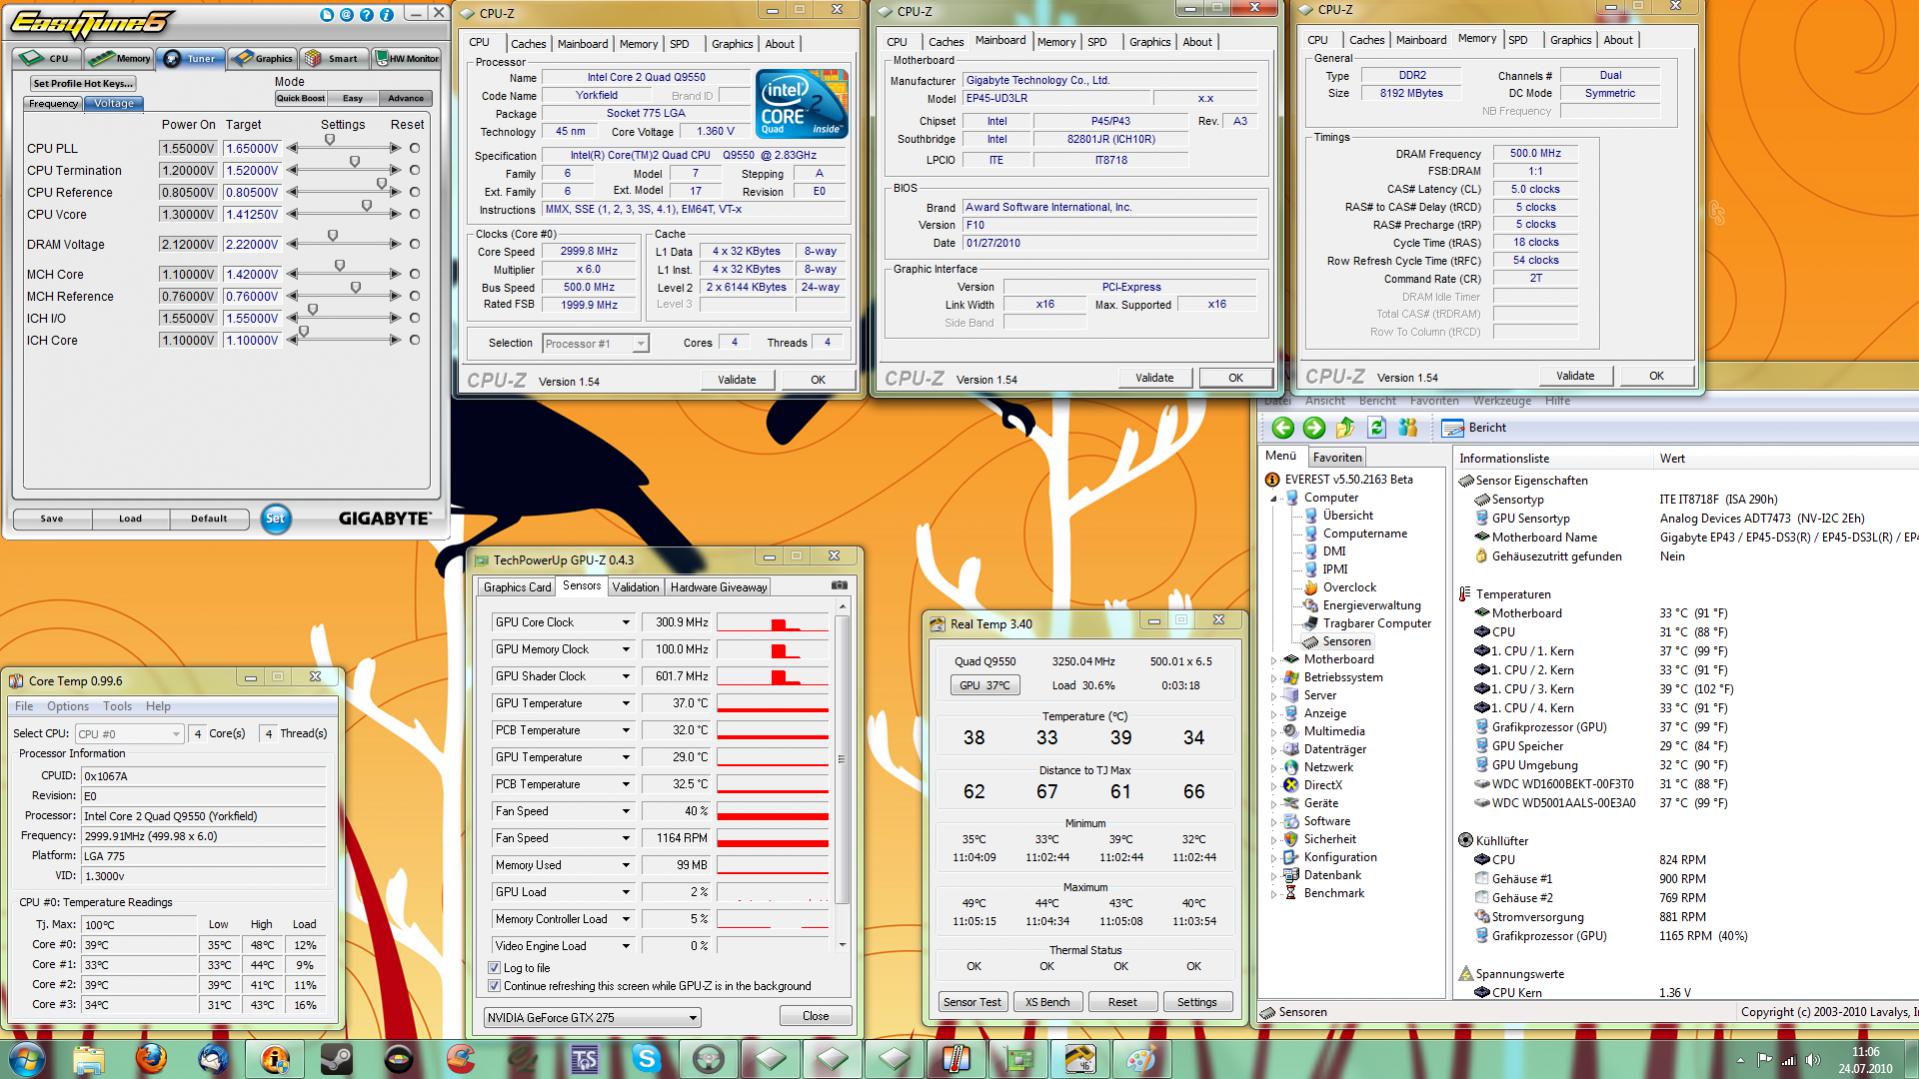Open Processor #1 Selection dropdown in CPU-Z

tap(595, 343)
